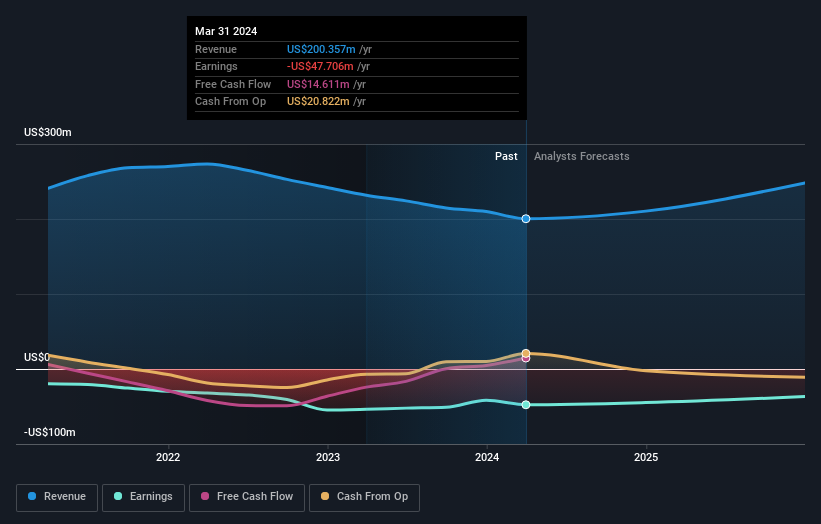Screen dimensions: 821x524
Task: Click the Analysts Forecasts label
Action: pyautogui.click(x=582, y=156)
